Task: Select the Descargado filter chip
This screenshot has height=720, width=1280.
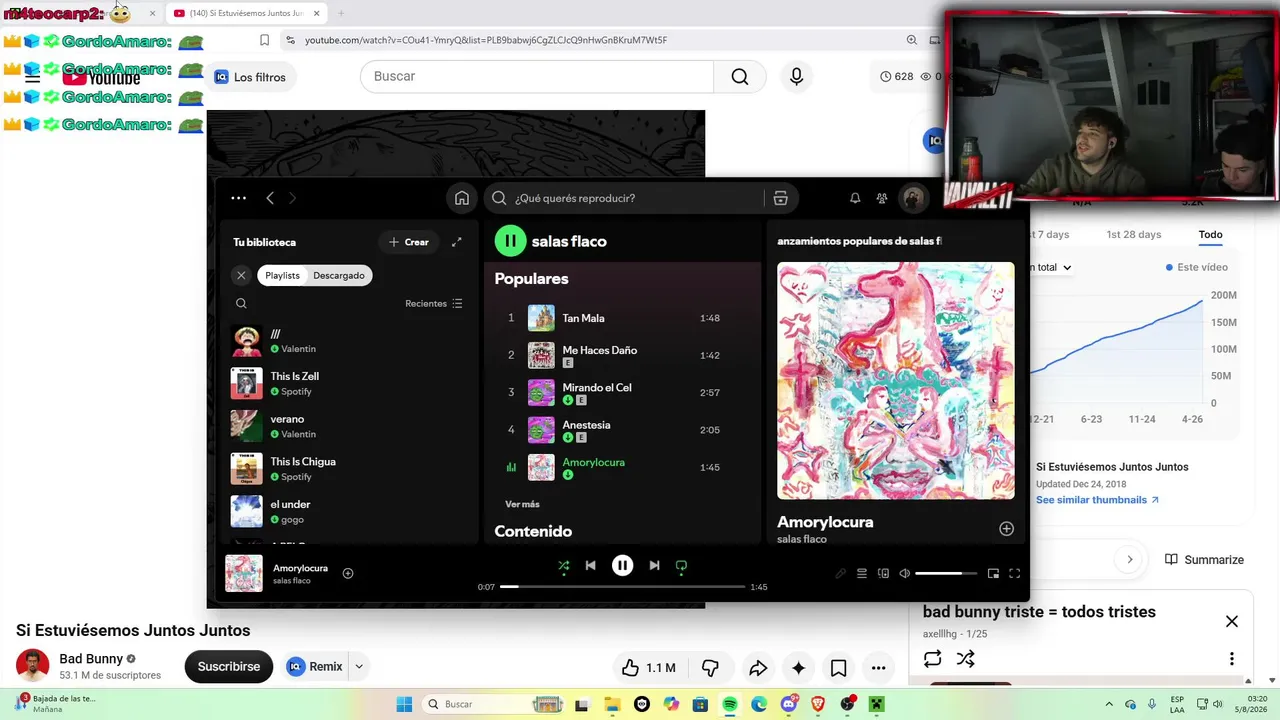Action: tap(339, 275)
